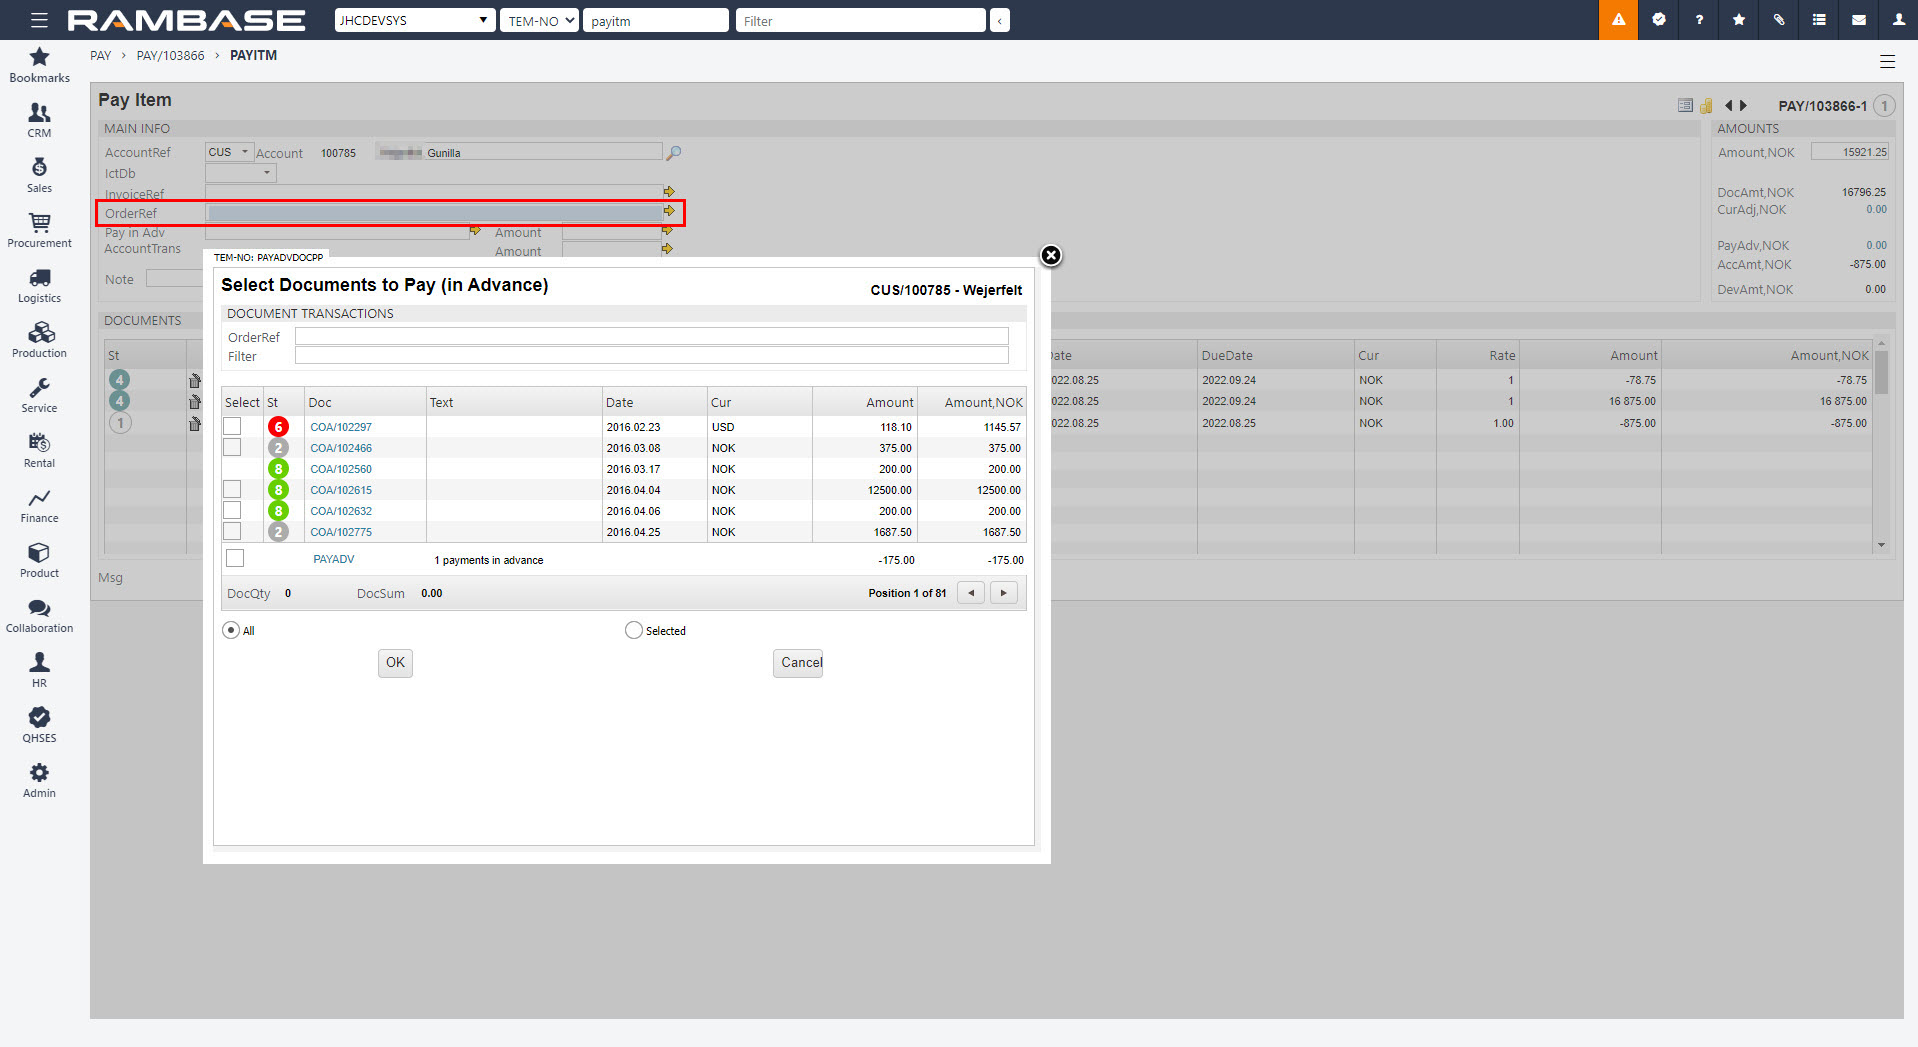The height and width of the screenshot is (1047, 1918).
Task: Go to PAY/103866 breadcrumb
Action: coord(170,56)
